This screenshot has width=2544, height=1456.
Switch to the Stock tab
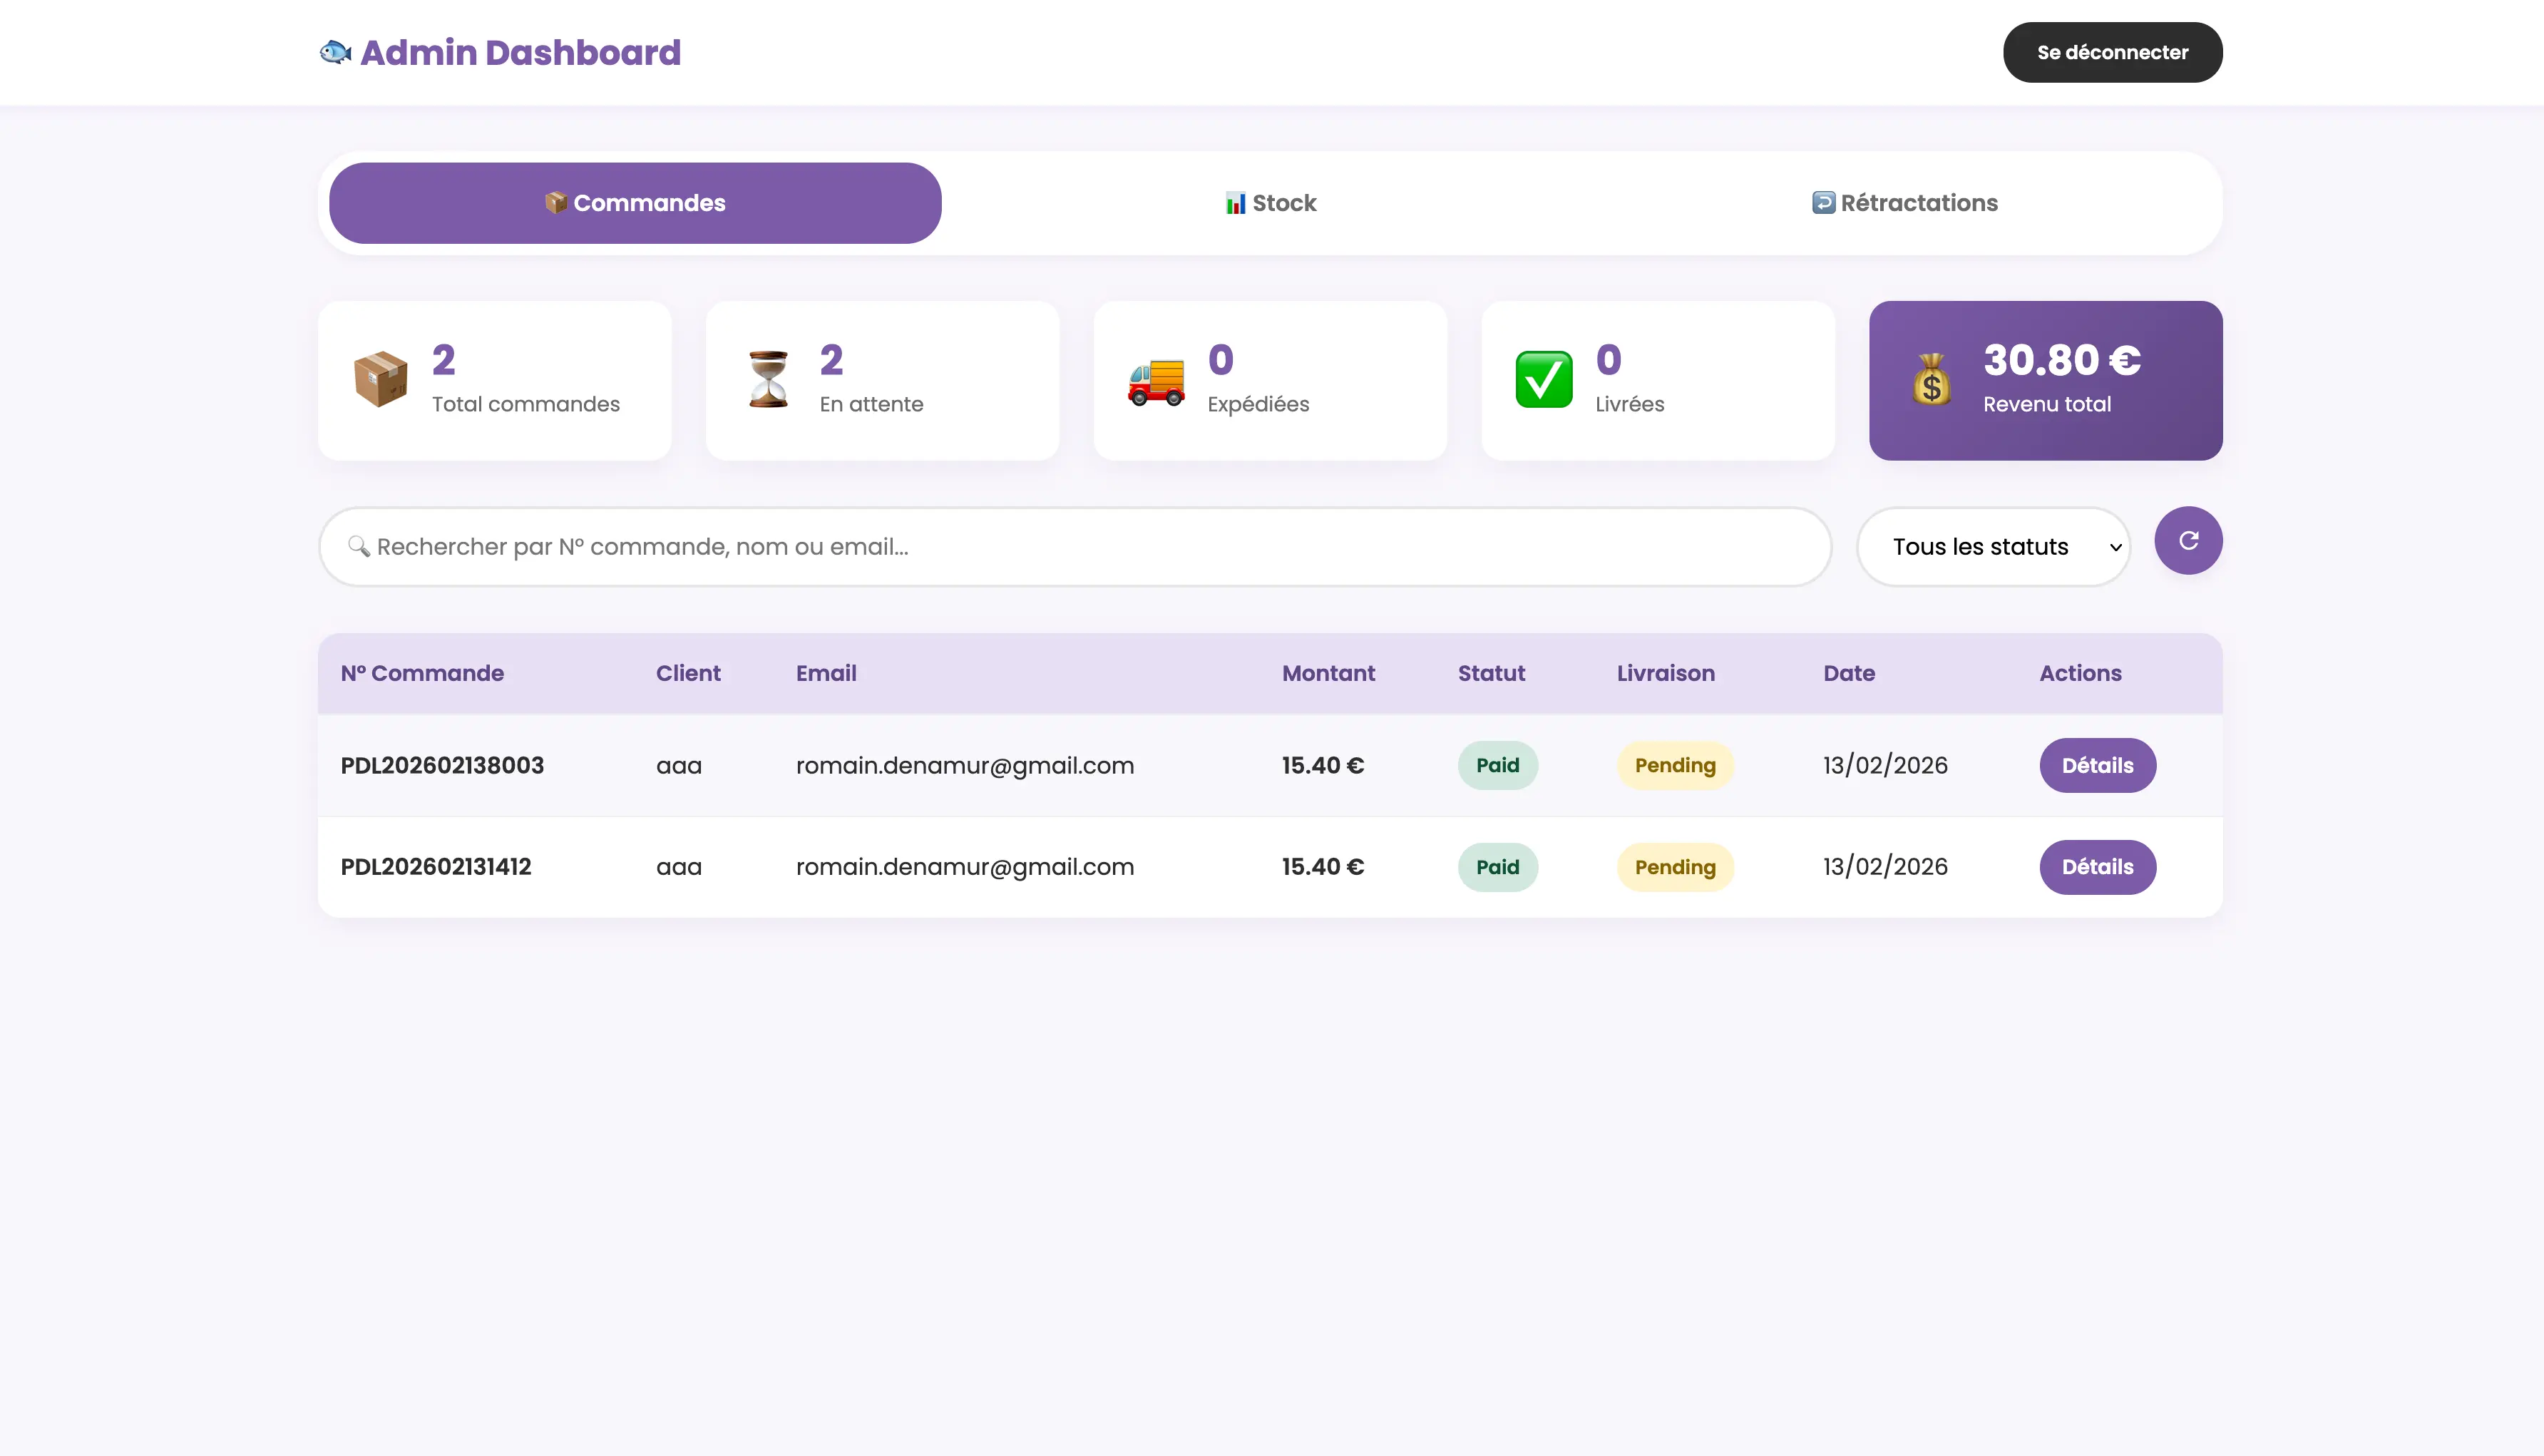pos(1271,203)
